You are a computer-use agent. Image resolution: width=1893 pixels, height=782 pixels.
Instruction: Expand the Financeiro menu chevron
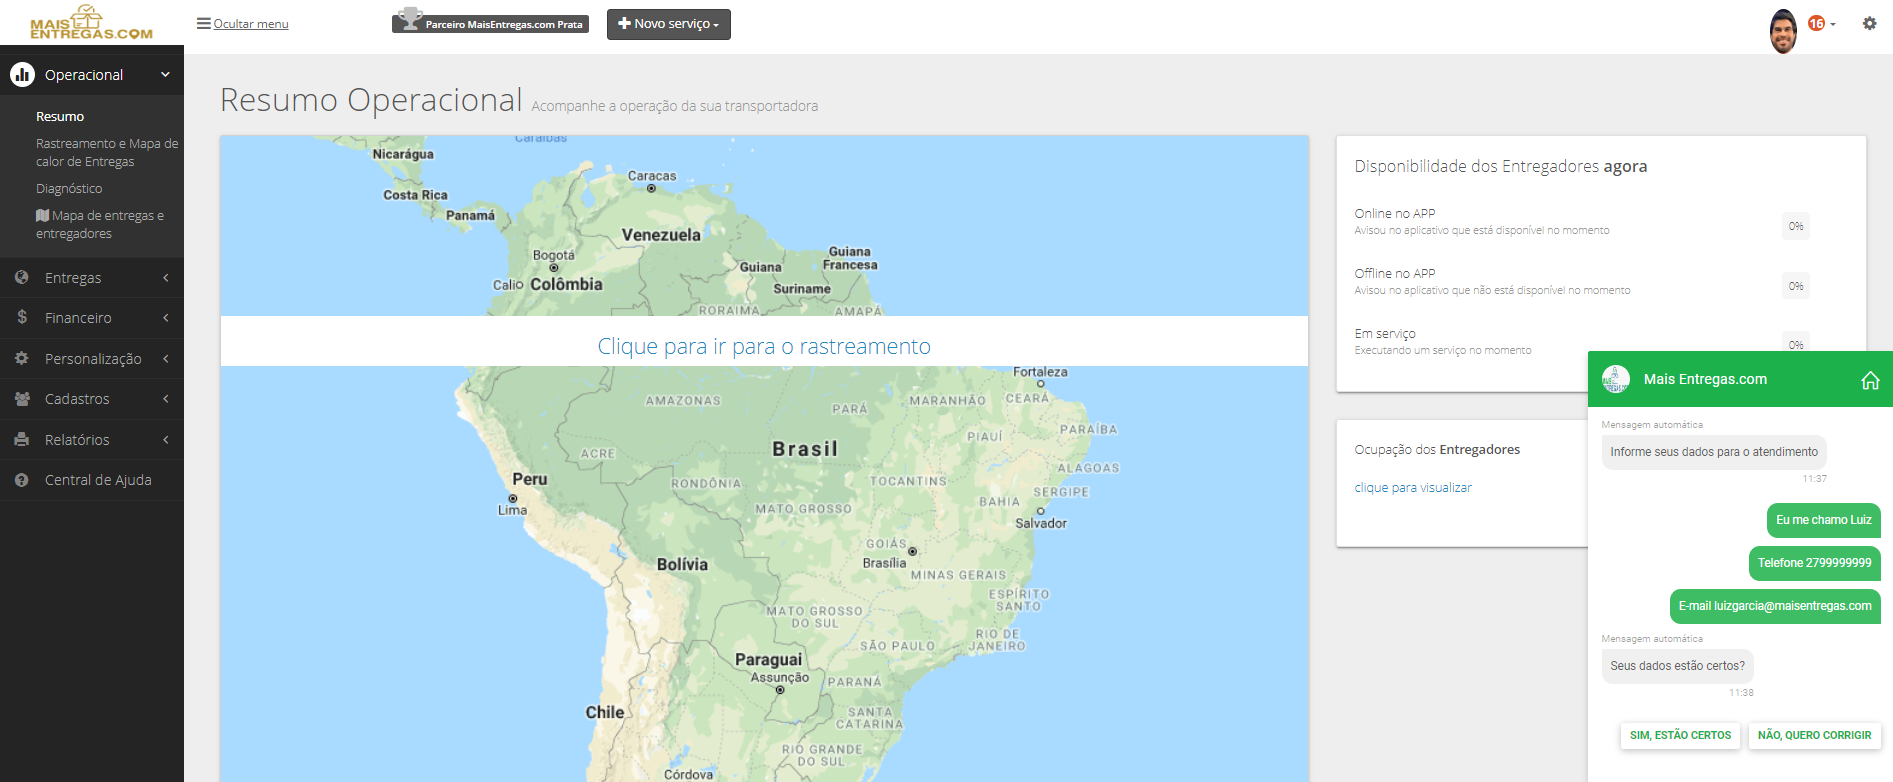166,318
